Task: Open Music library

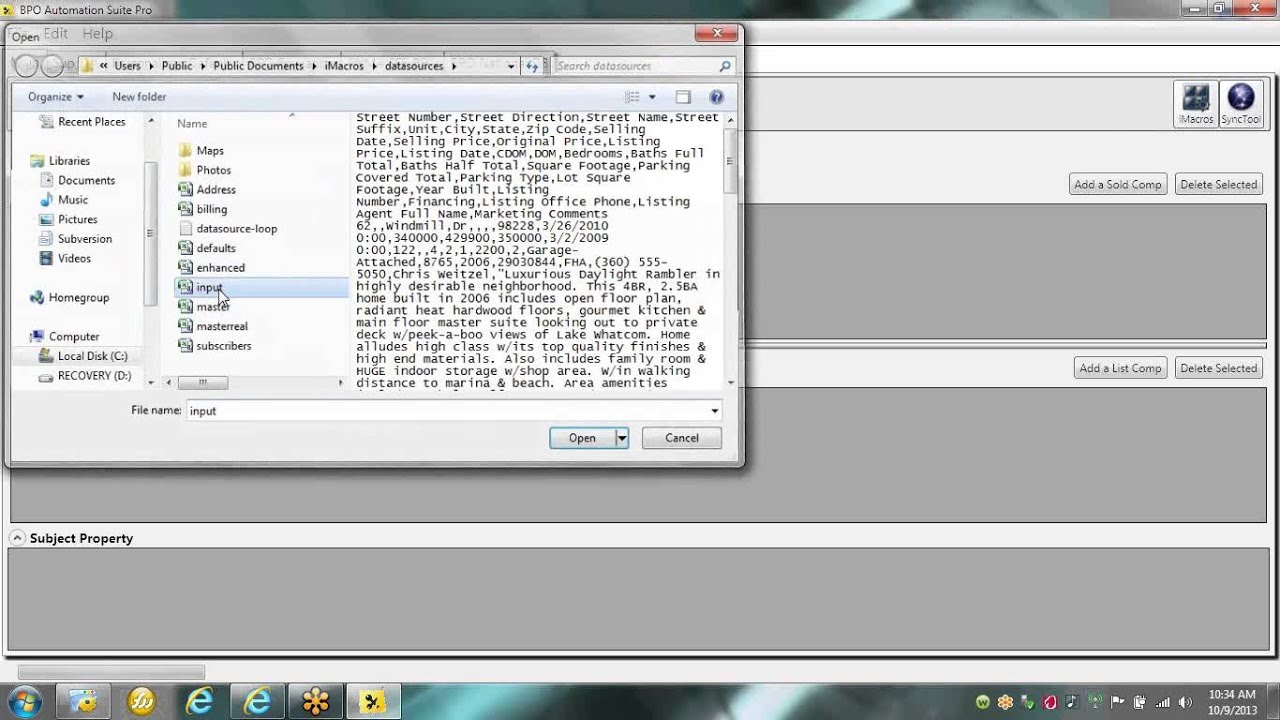Action: pos(73,200)
